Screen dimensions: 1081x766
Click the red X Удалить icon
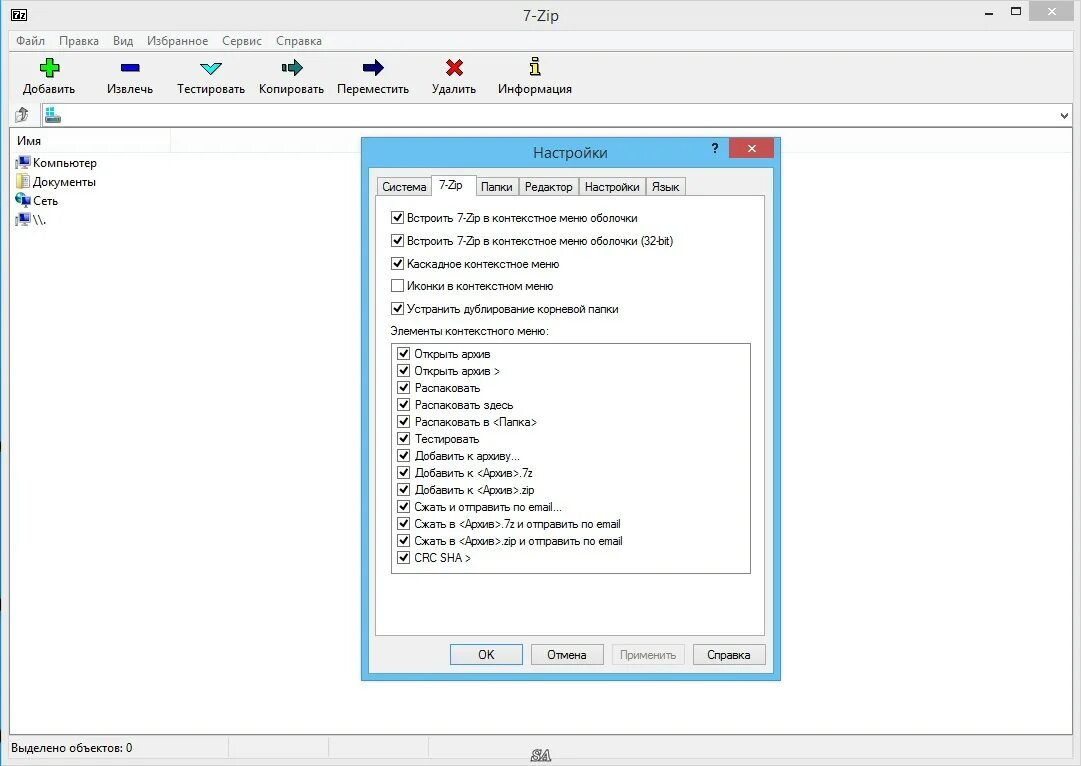coord(454,68)
